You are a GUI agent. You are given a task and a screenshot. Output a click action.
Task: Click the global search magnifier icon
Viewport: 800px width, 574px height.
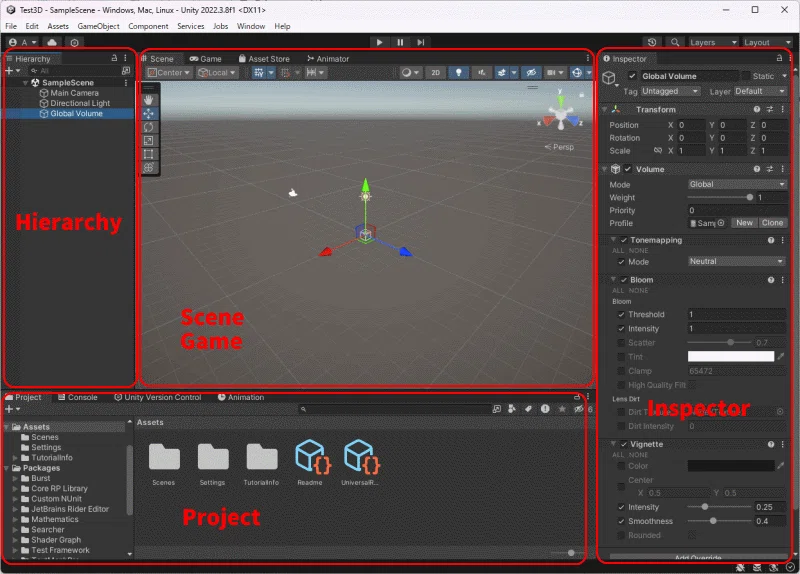675,42
